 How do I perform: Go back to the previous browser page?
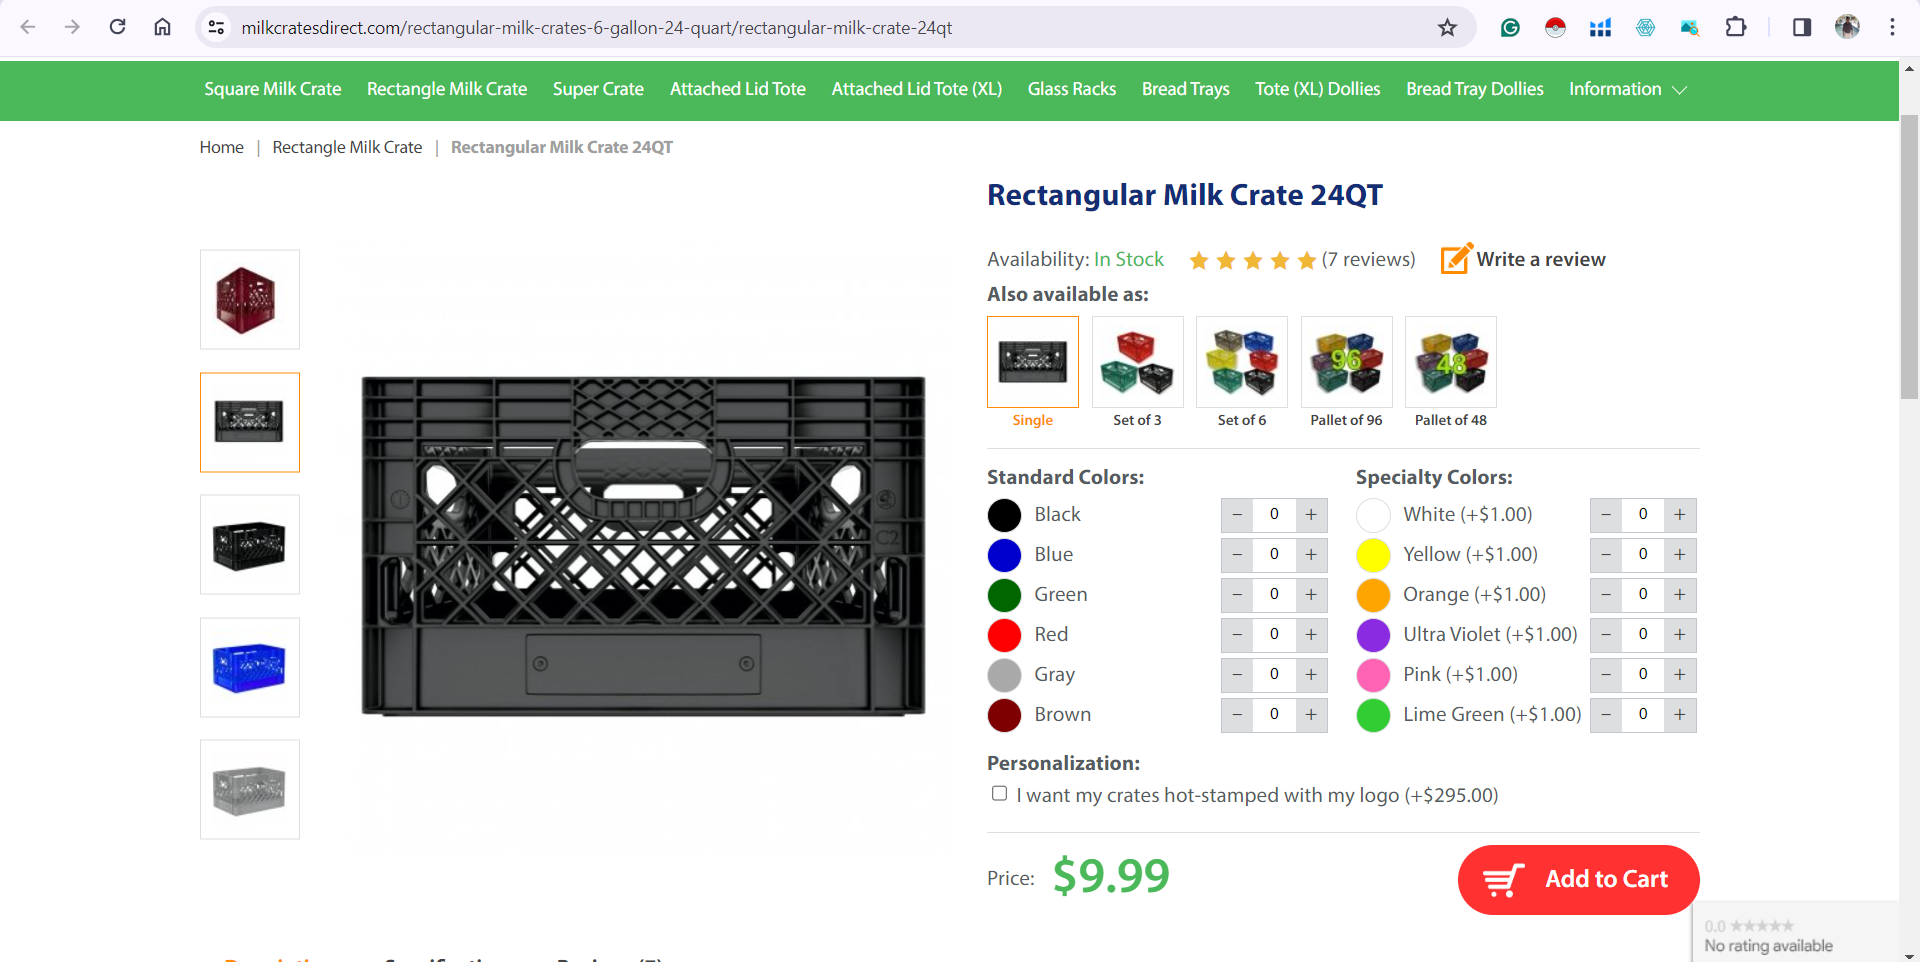click(x=28, y=27)
